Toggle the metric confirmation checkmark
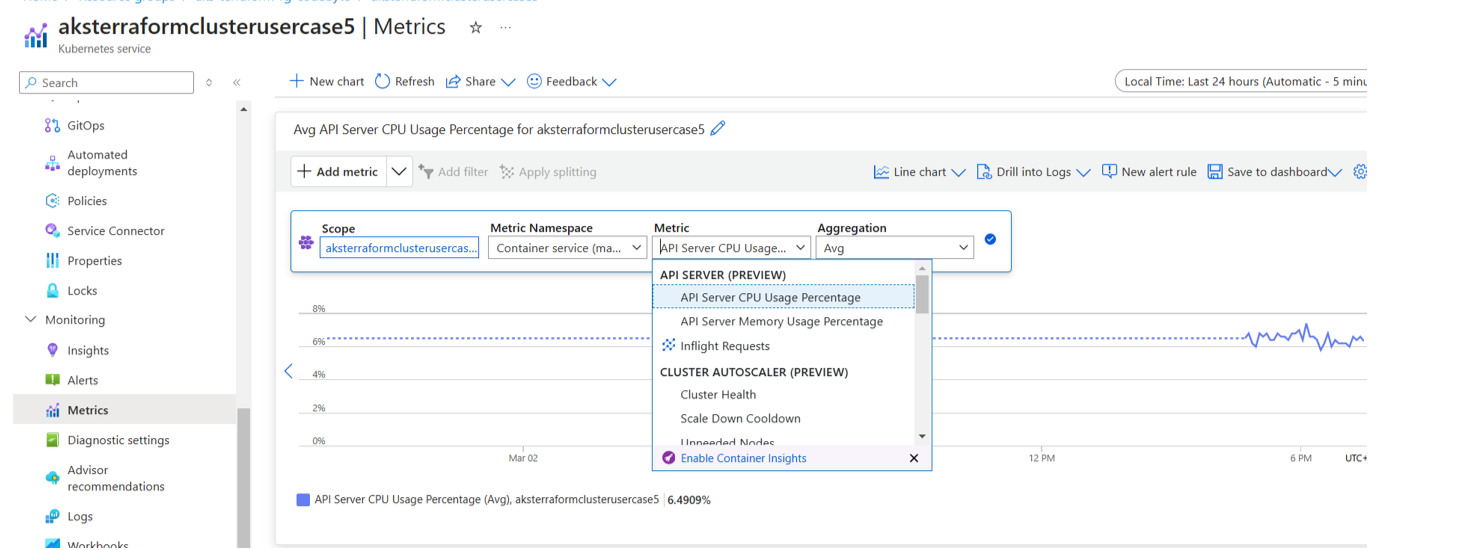 point(990,239)
